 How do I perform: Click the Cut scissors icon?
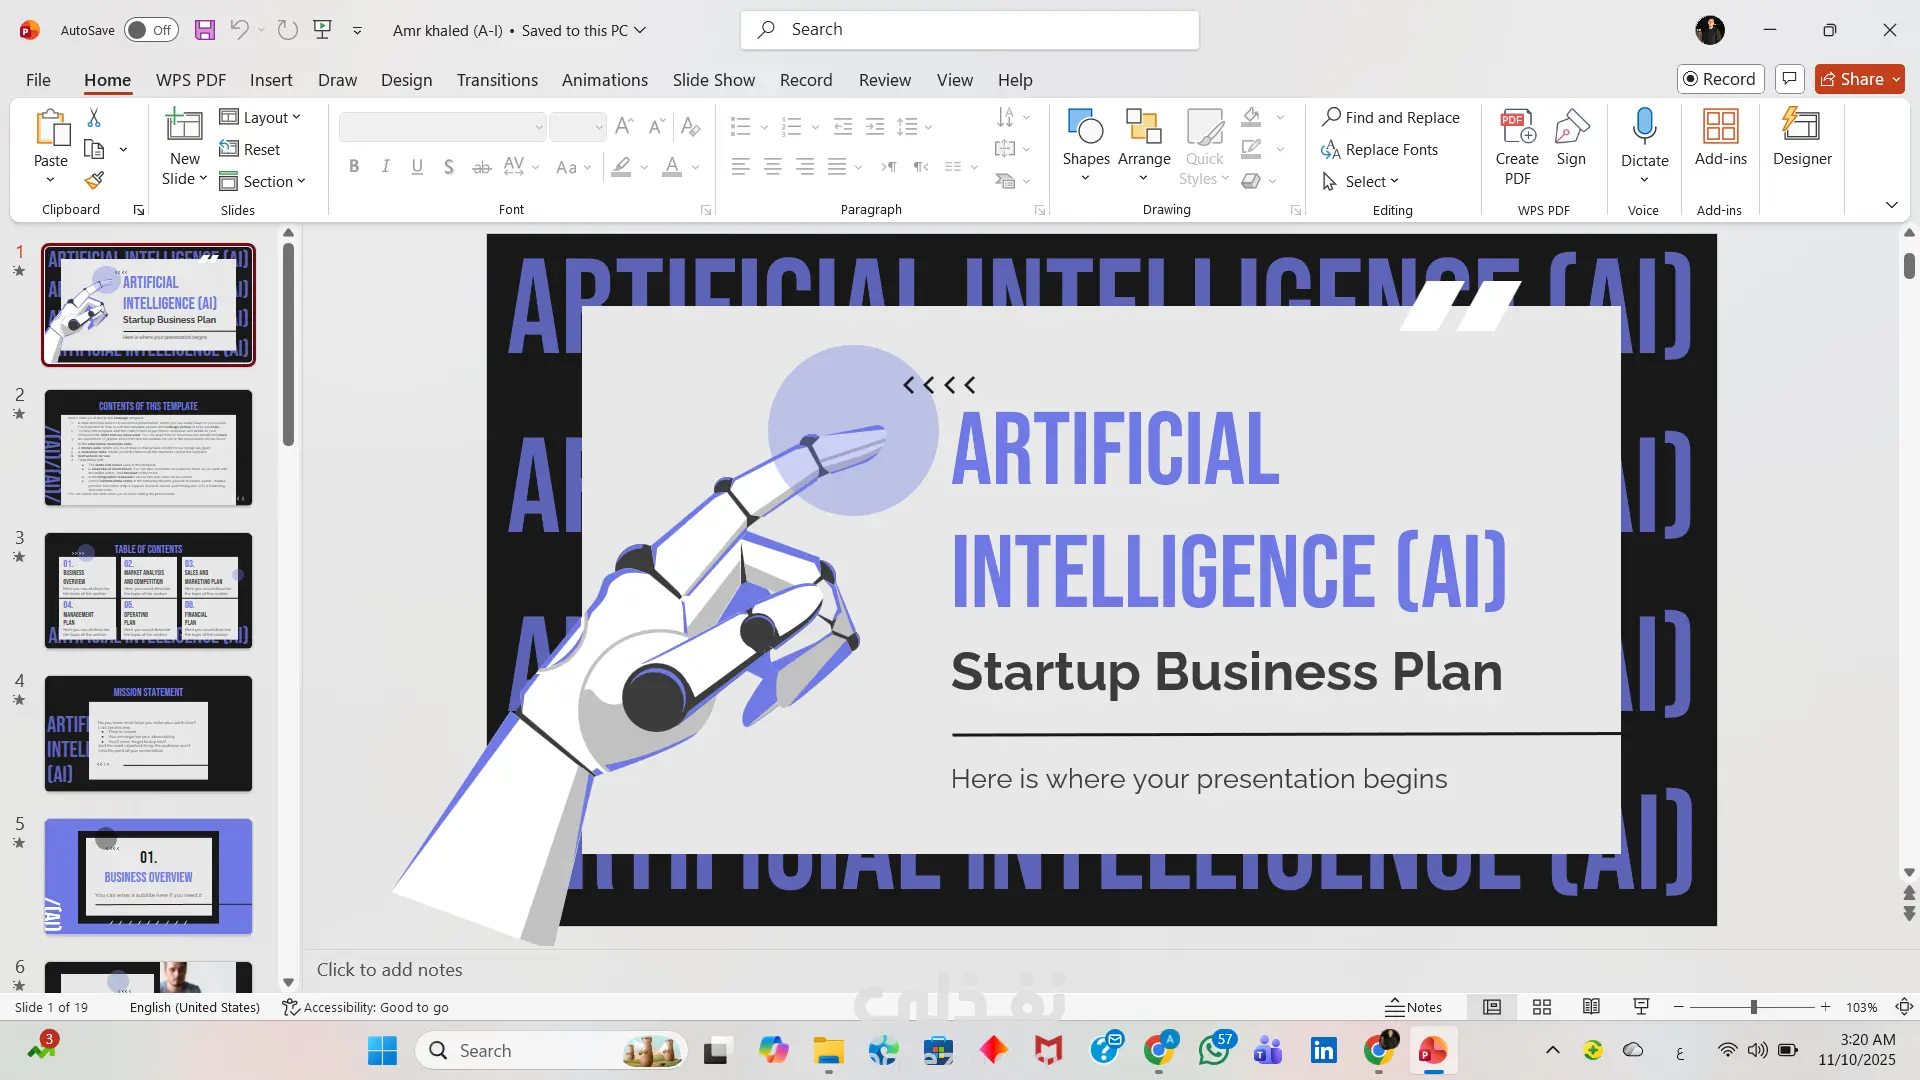(94, 118)
